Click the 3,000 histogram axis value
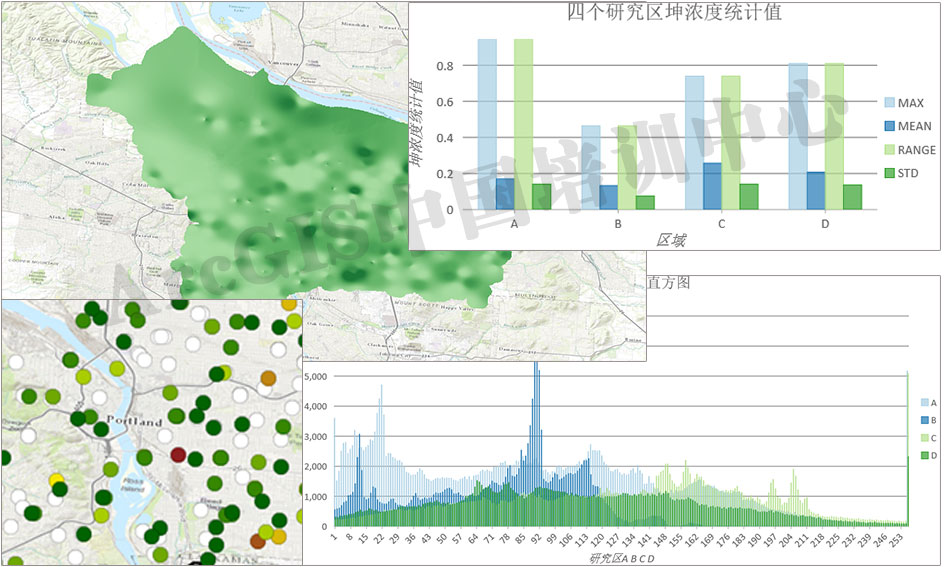 (316, 437)
